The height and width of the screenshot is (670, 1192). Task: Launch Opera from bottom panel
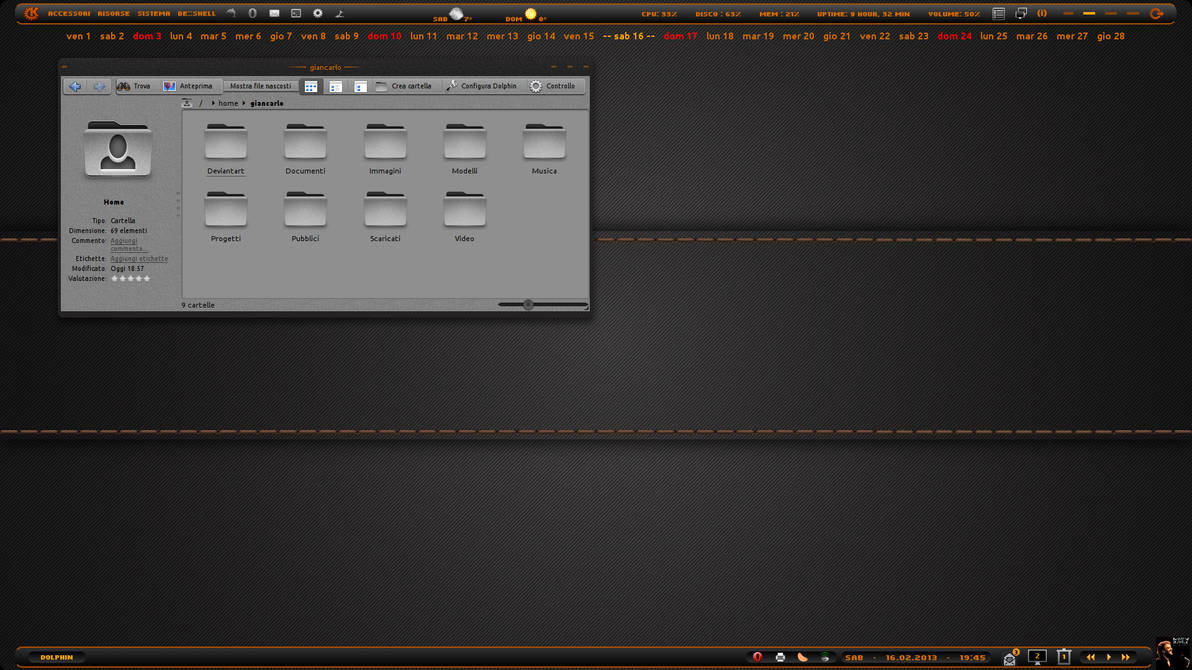[757, 657]
